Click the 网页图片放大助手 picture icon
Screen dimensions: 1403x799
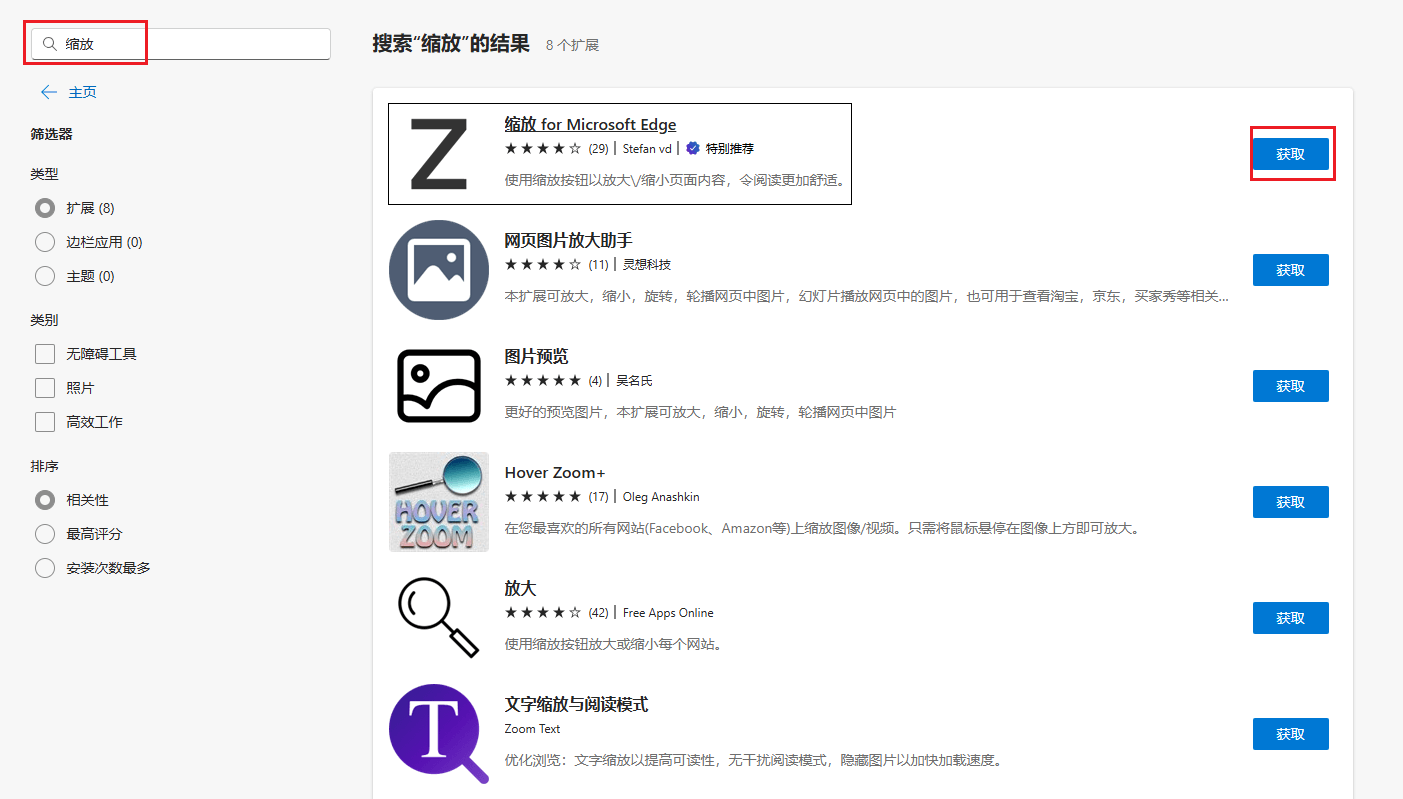click(x=439, y=269)
